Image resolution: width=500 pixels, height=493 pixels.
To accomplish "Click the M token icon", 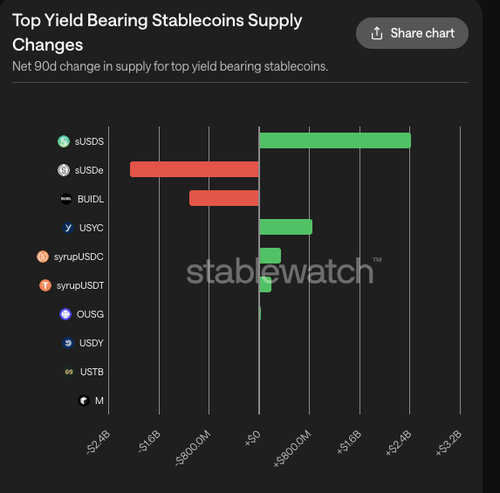I will 84,400.
